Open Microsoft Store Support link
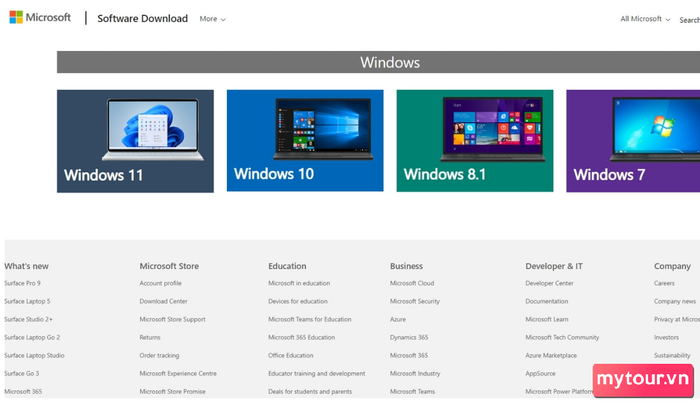This screenshot has height=405, width=700. 172,319
